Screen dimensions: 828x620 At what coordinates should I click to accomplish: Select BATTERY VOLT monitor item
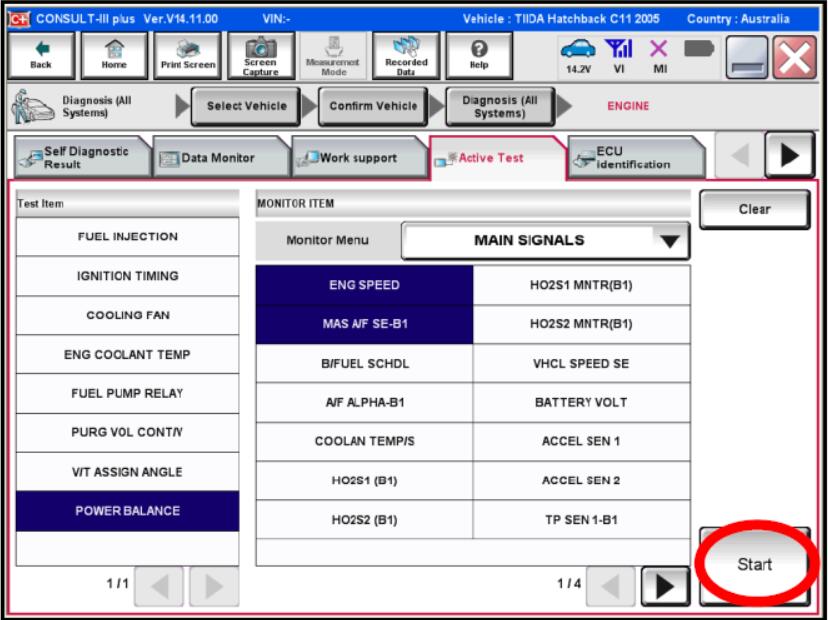point(581,403)
